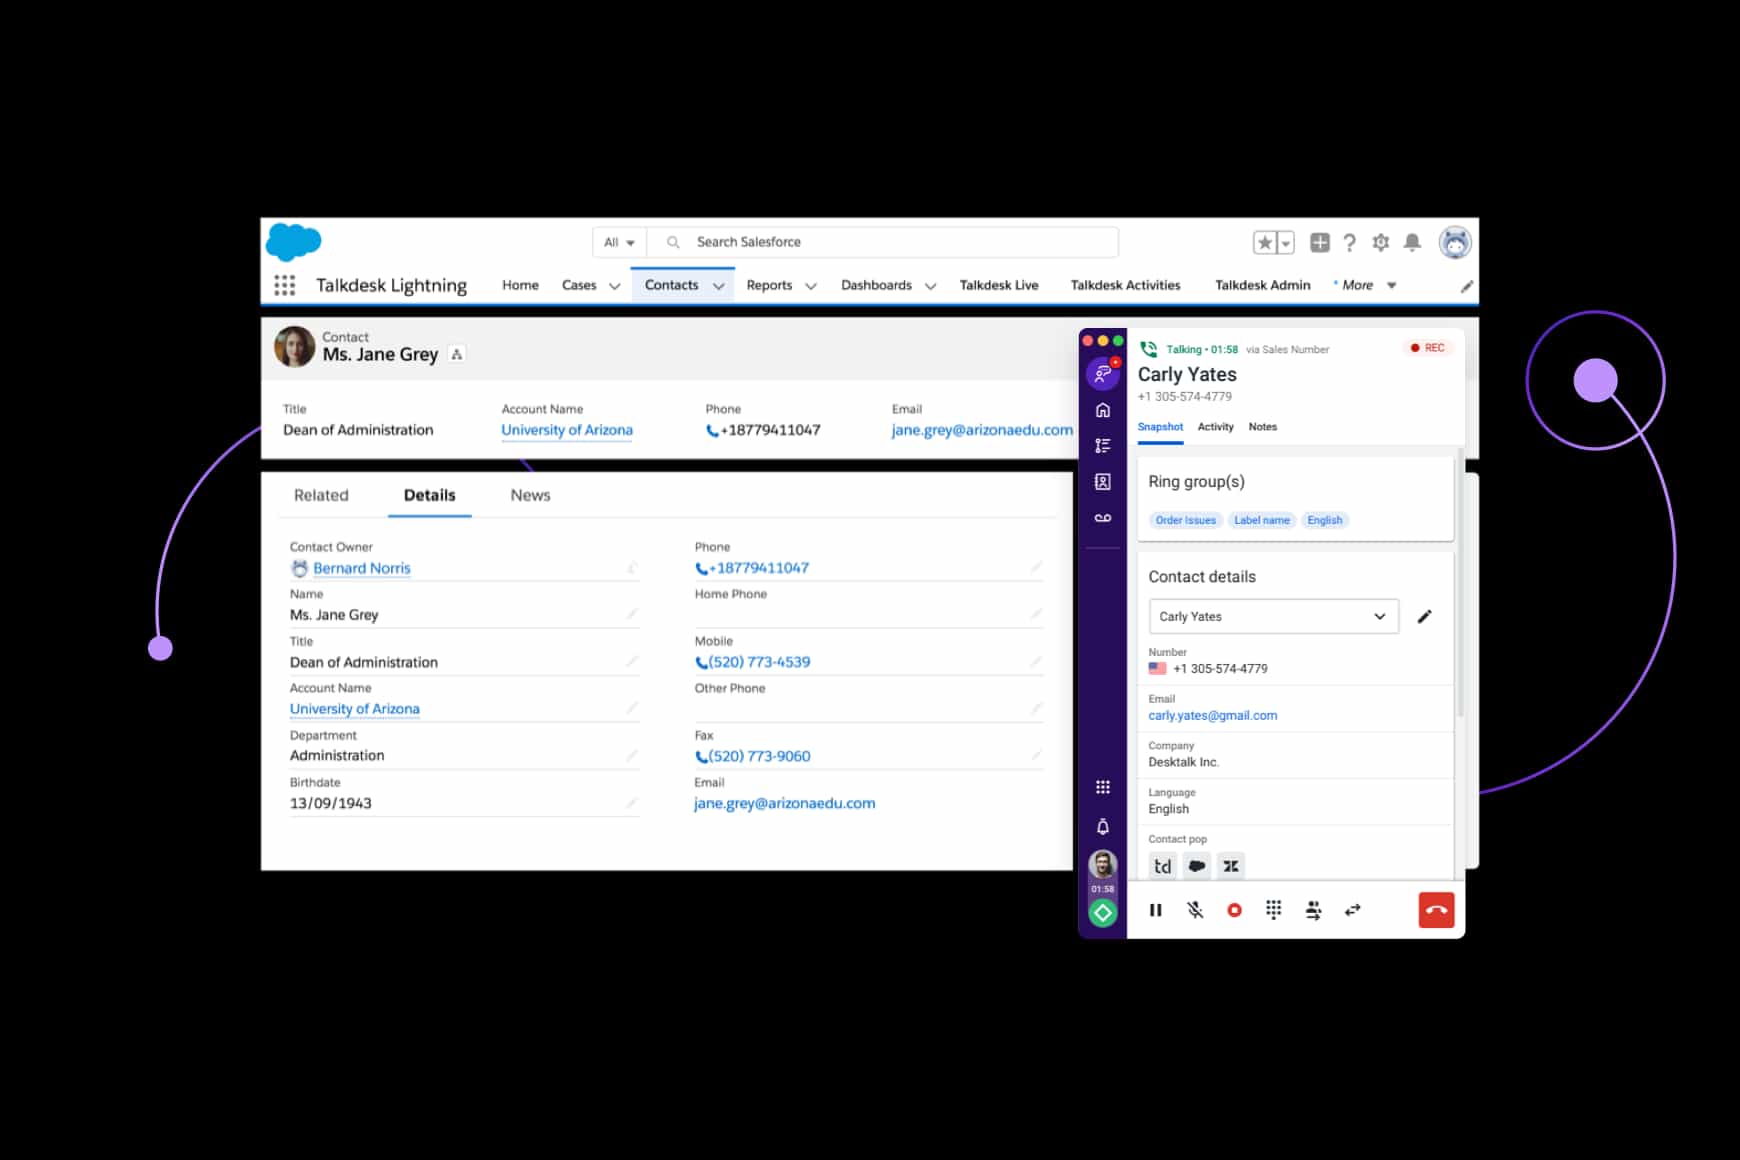Select the Details tab
The image size is (1740, 1160).
pyautogui.click(x=429, y=495)
